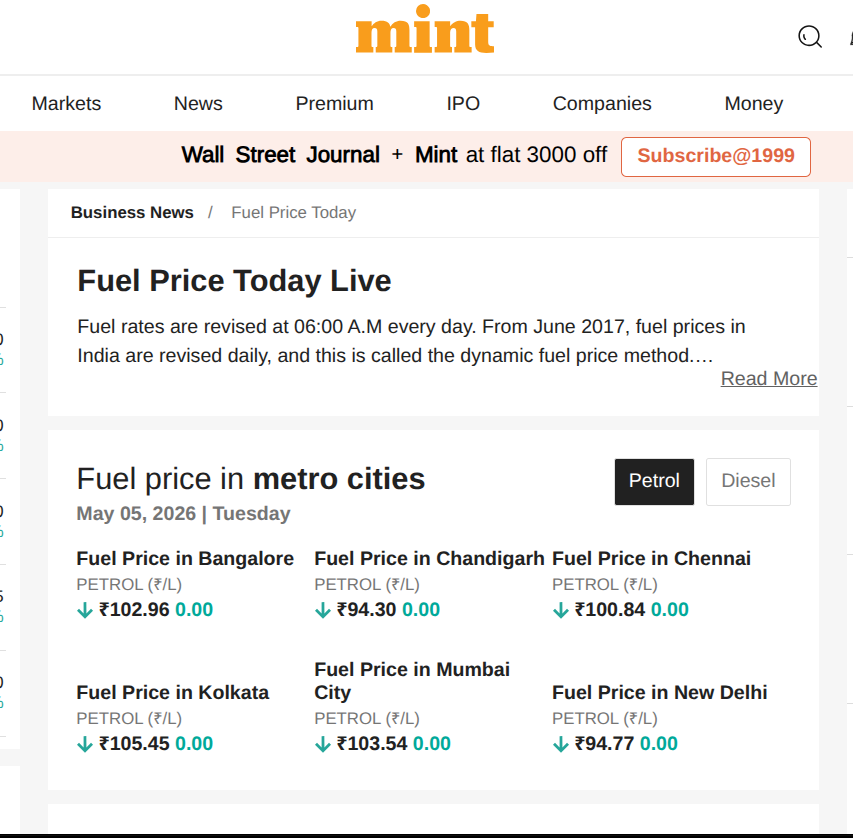Select the Petrol toggle button

pyautogui.click(x=654, y=482)
